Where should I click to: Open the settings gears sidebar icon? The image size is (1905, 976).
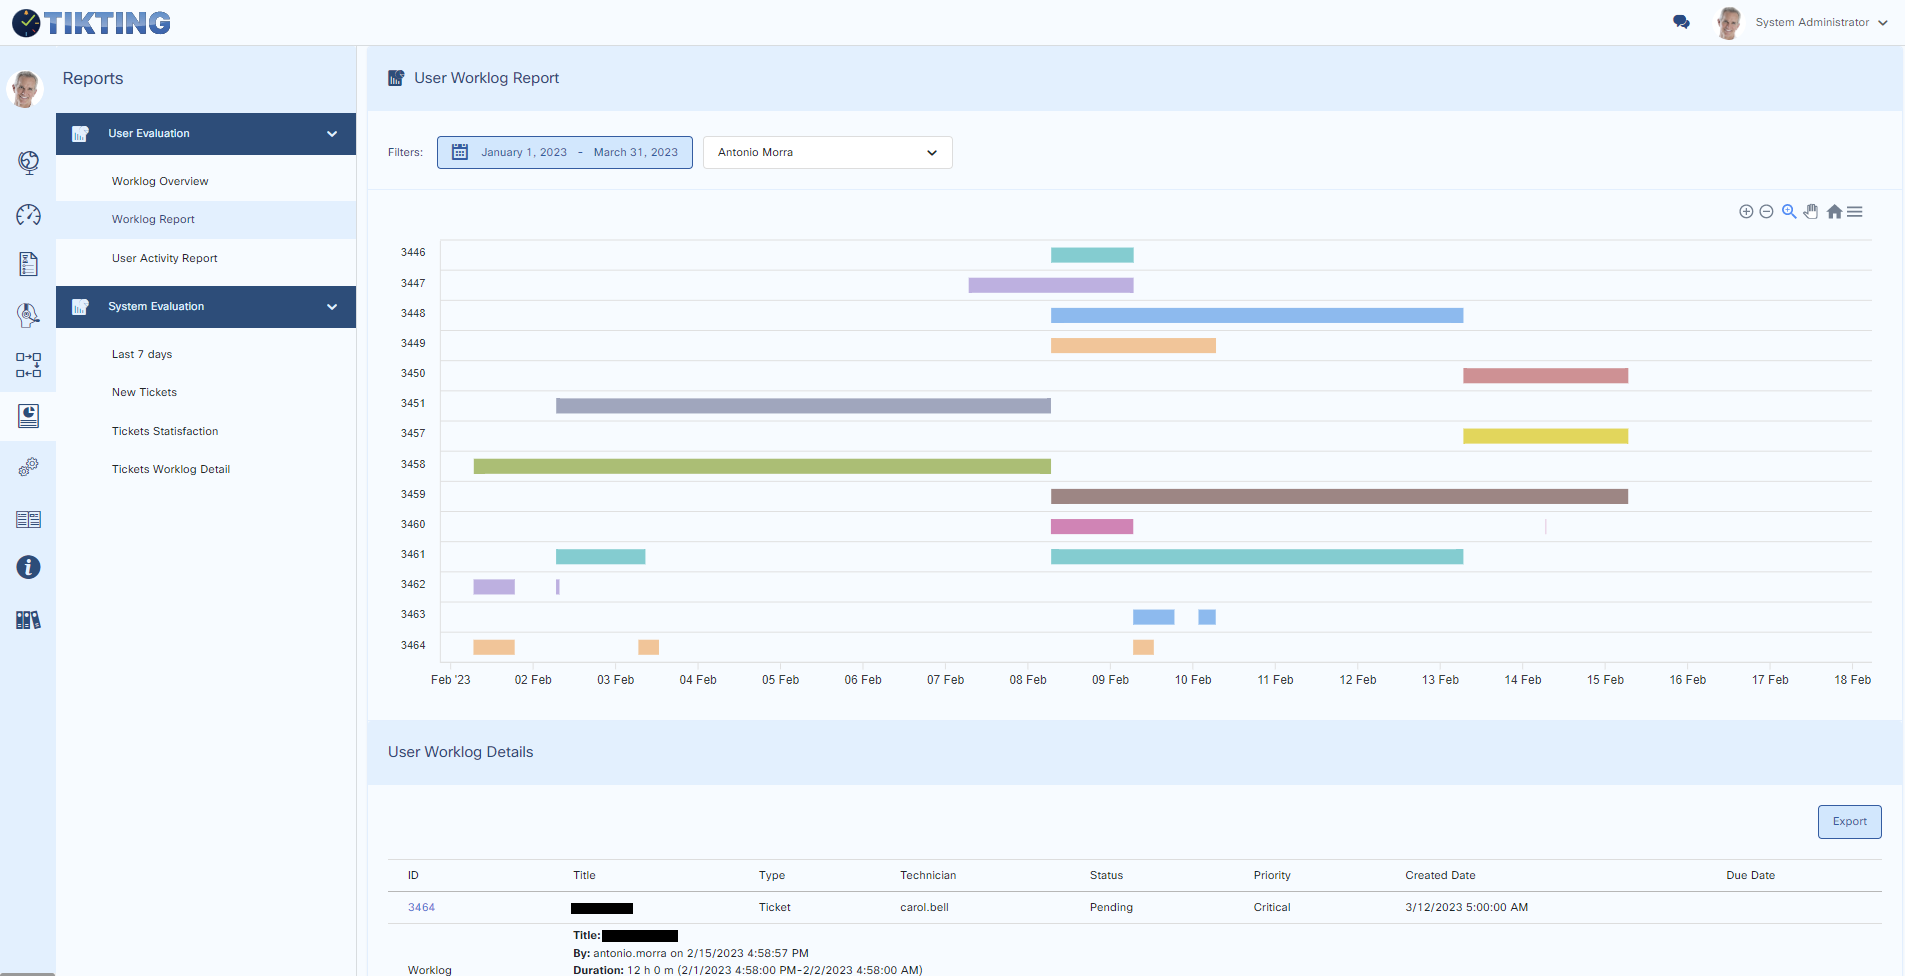28,467
